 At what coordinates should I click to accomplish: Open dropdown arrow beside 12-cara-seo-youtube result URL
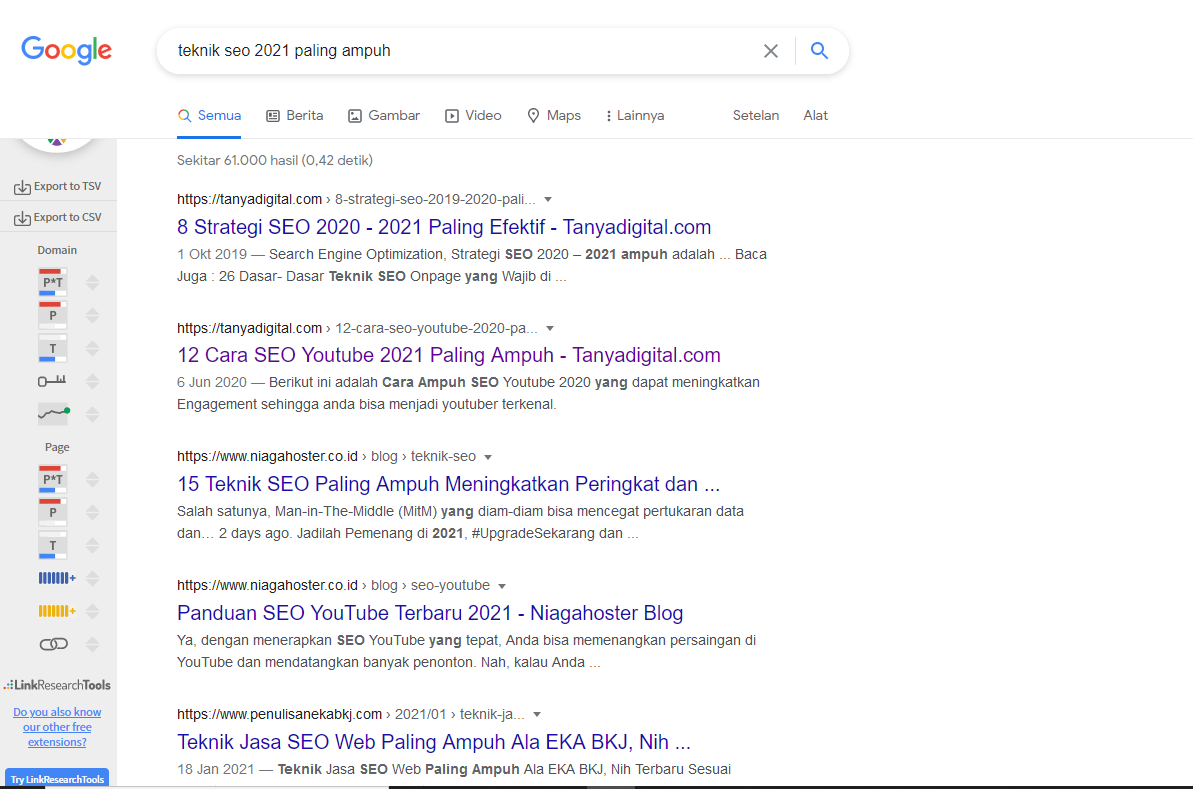coord(550,329)
